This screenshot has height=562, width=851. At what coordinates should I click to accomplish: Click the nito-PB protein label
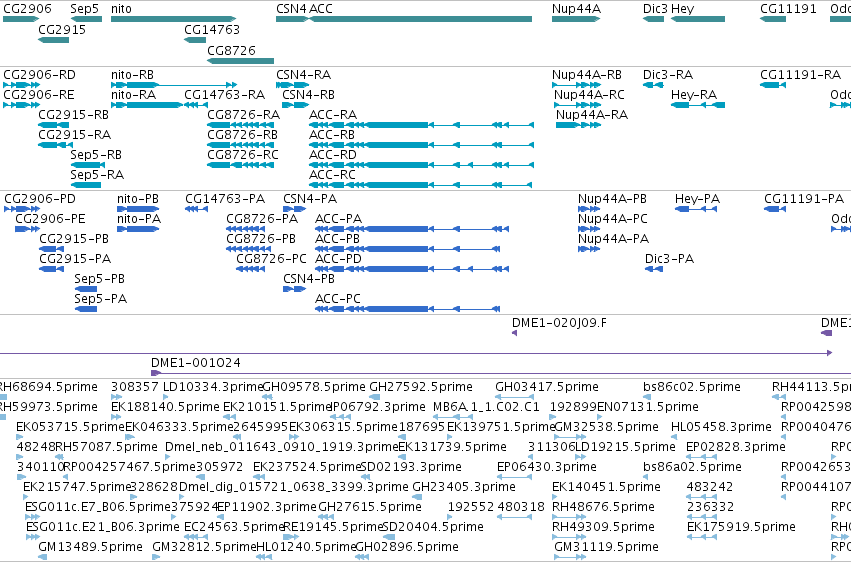coord(138,199)
